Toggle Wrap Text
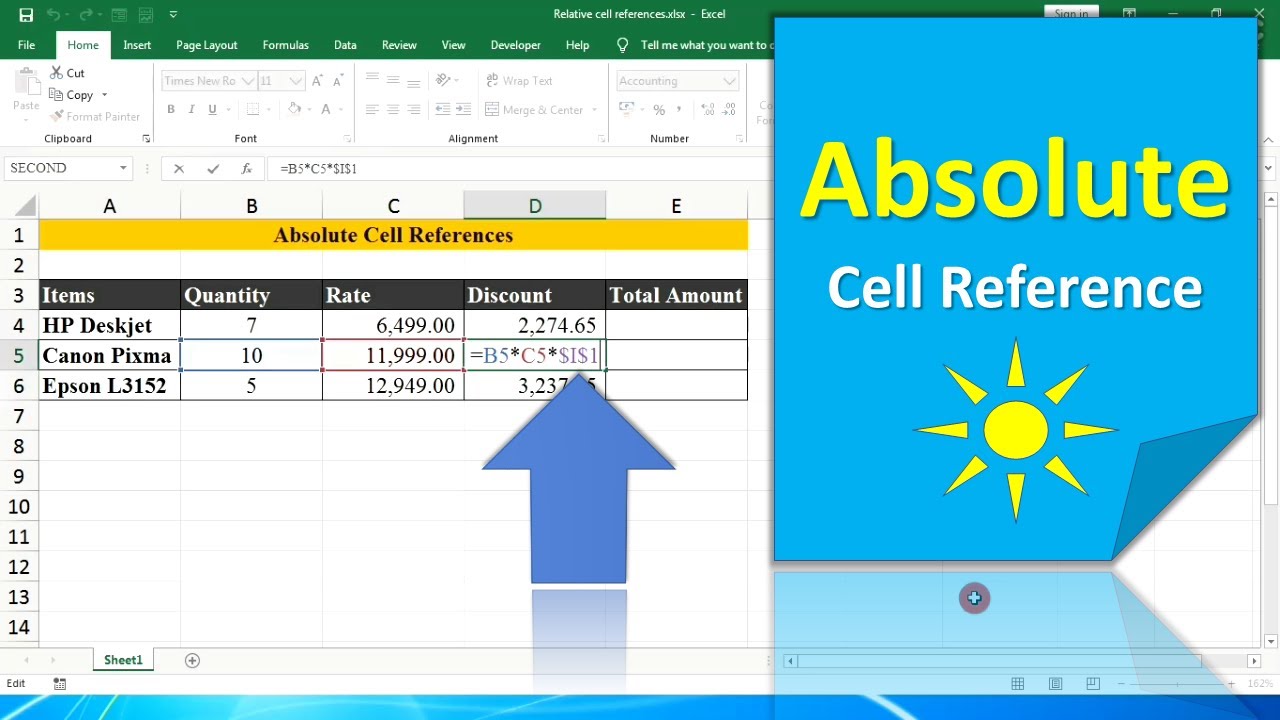This screenshot has height=720, width=1280. pyautogui.click(x=519, y=81)
